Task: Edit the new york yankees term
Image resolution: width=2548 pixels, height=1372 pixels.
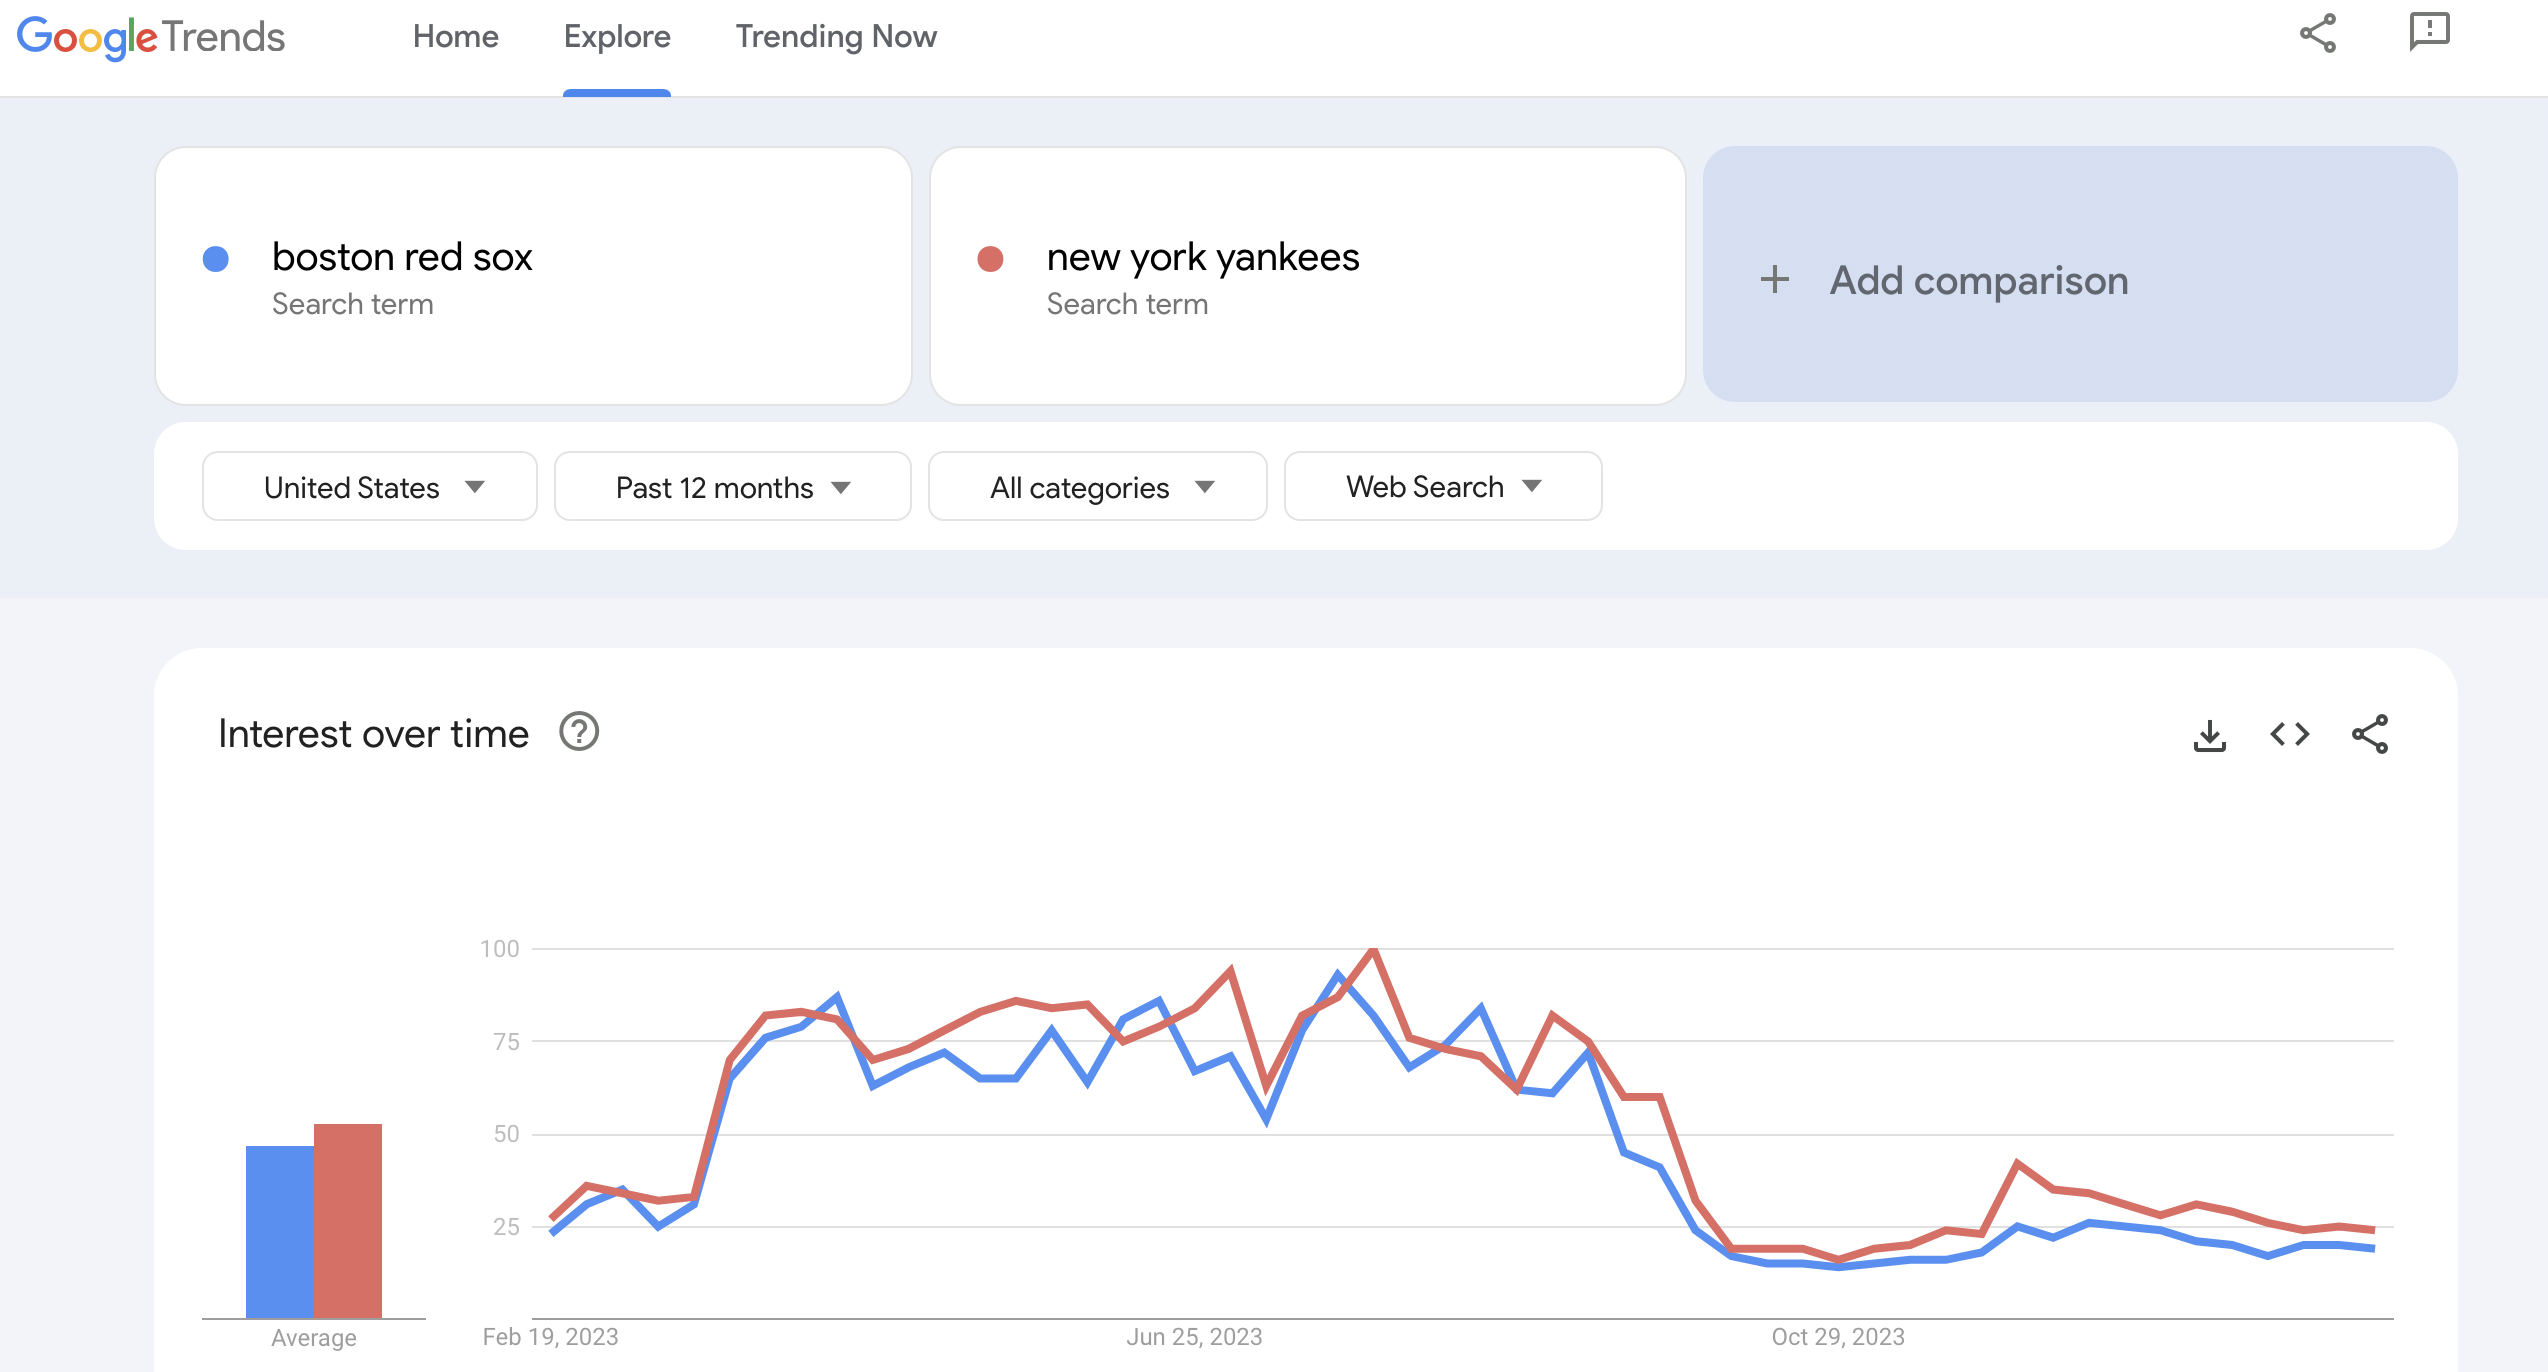Action: pyautogui.click(x=1202, y=258)
